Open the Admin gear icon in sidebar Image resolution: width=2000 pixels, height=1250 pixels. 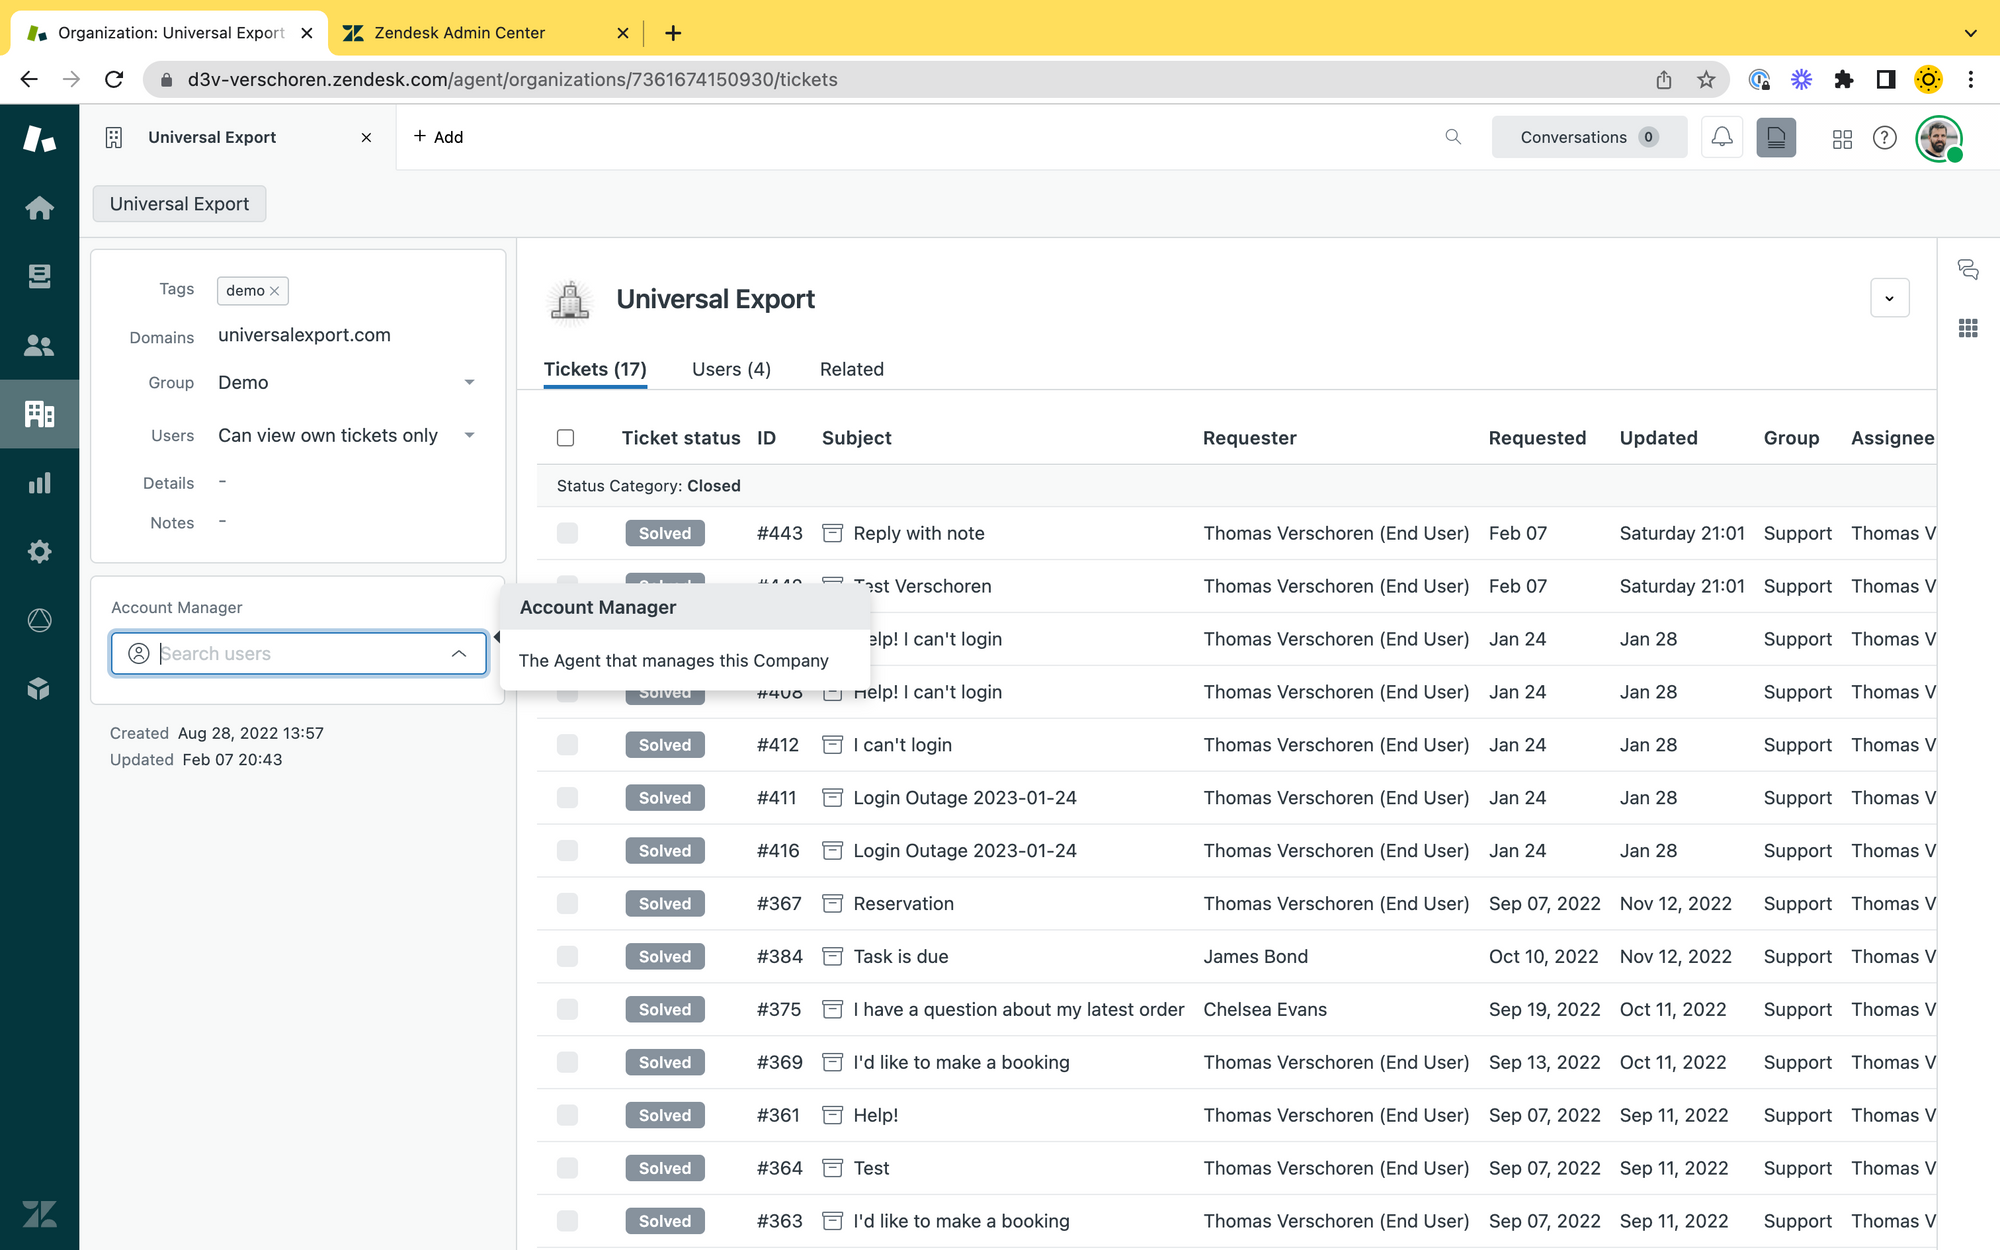coord(39,552)
